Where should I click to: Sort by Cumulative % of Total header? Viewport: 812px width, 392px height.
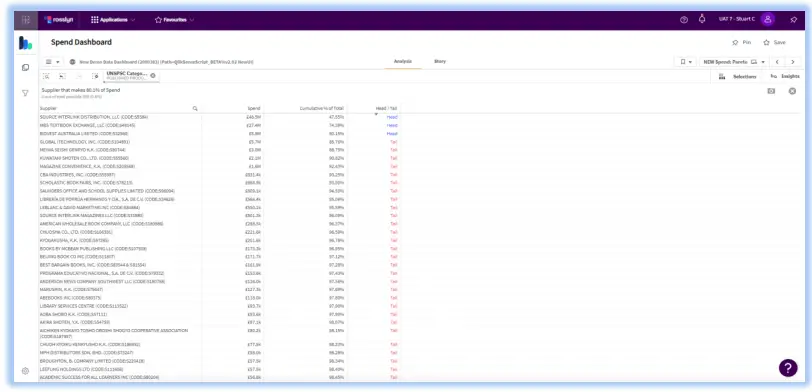coord(322,108)
